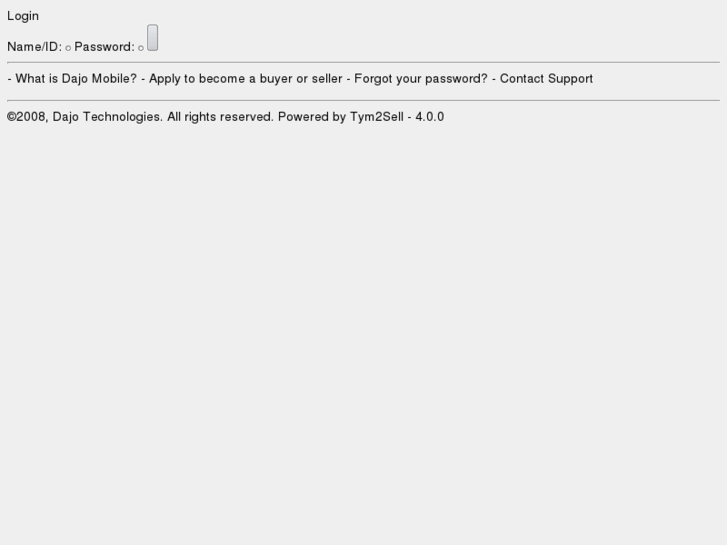This screenshot has width=727, height=545.
Task: Click the Login heading text
Action: [x=23, y=16]
